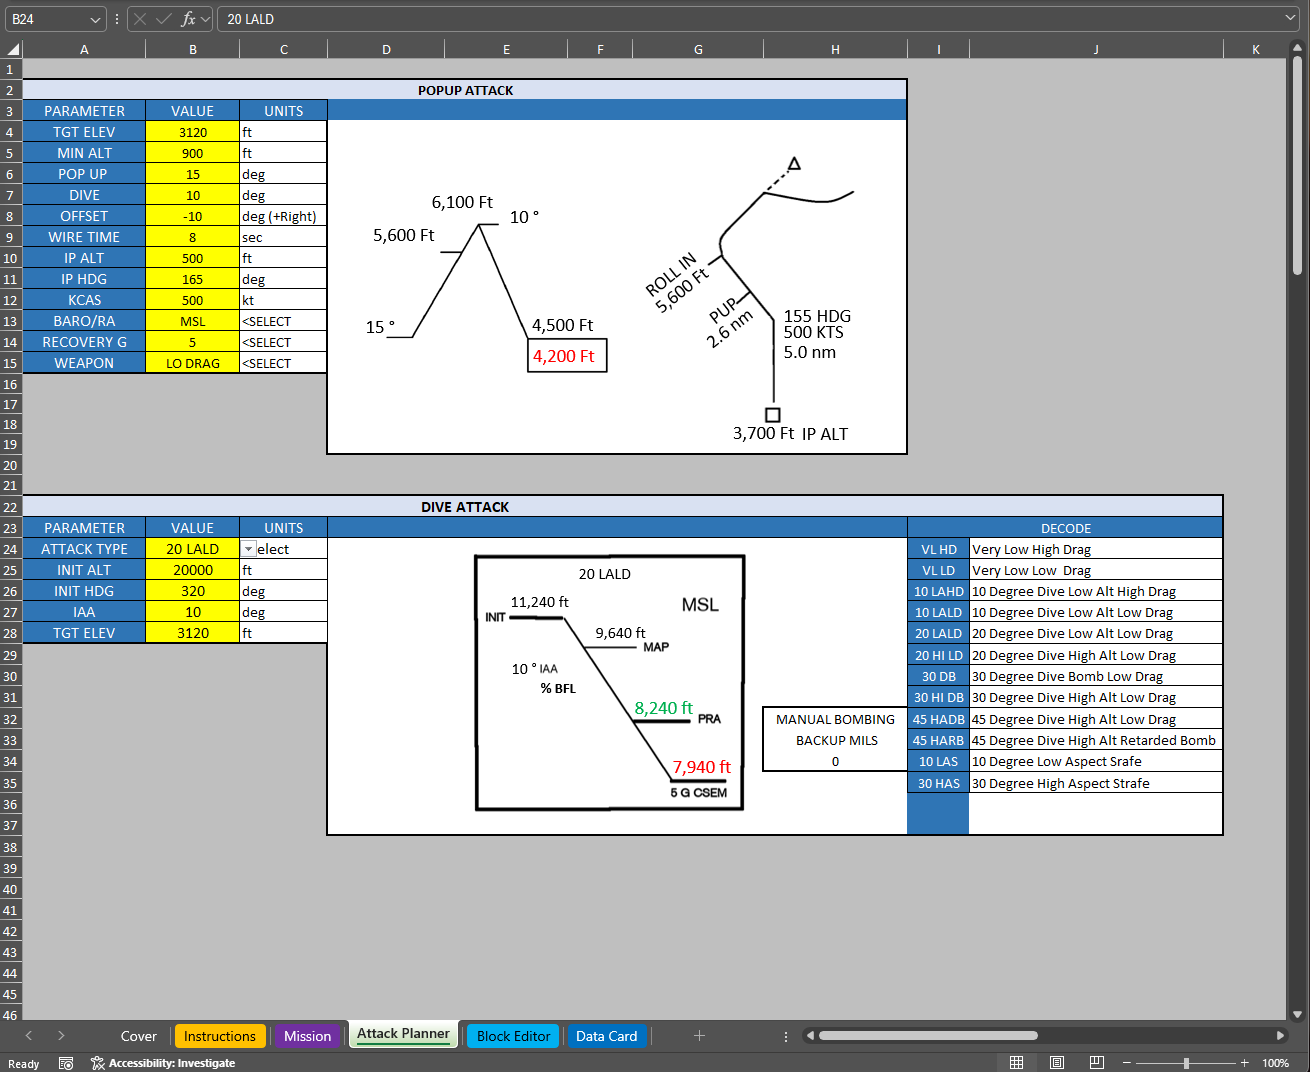1310x1072 pixels.
Task: Open the Mission sheet tab
Action: click(307, 1036)
